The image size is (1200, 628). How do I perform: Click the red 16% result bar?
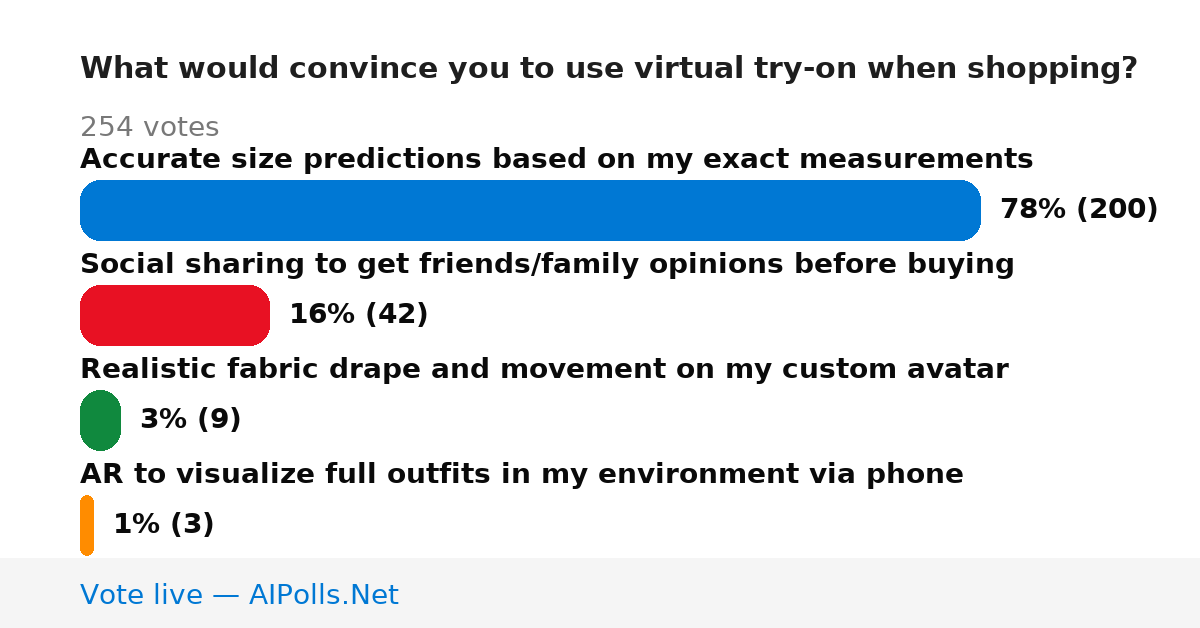(175, 315)
